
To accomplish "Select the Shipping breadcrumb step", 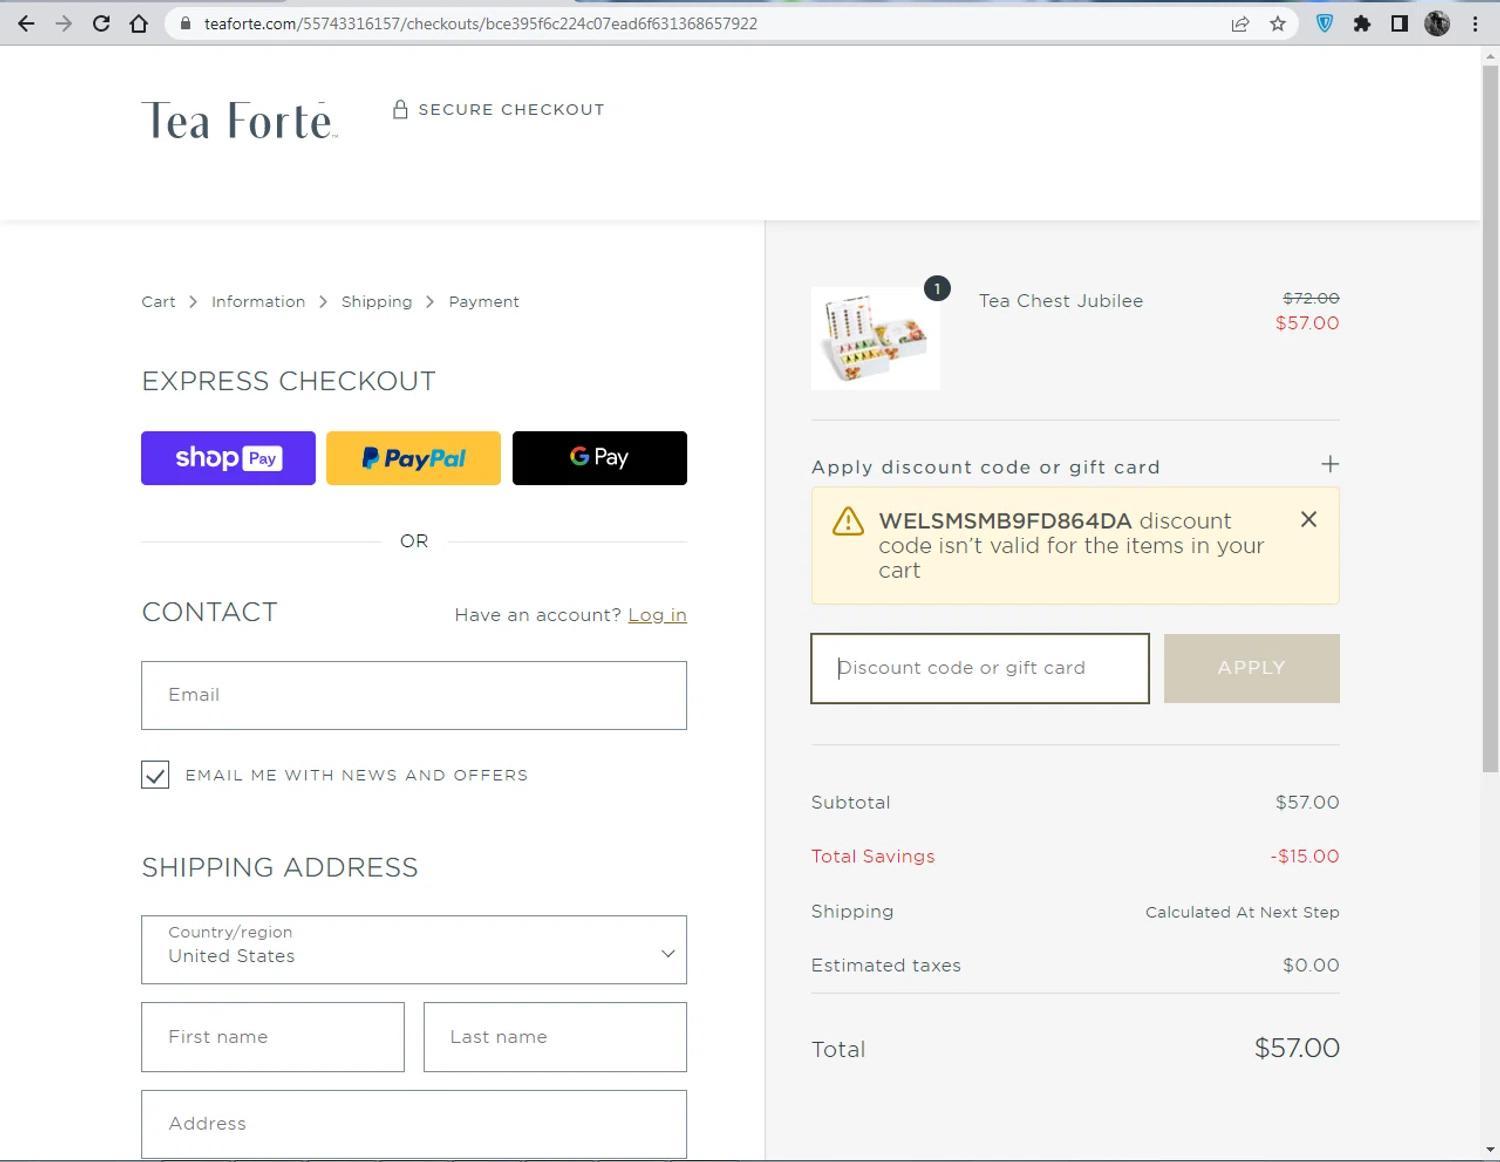I will 376,302.
